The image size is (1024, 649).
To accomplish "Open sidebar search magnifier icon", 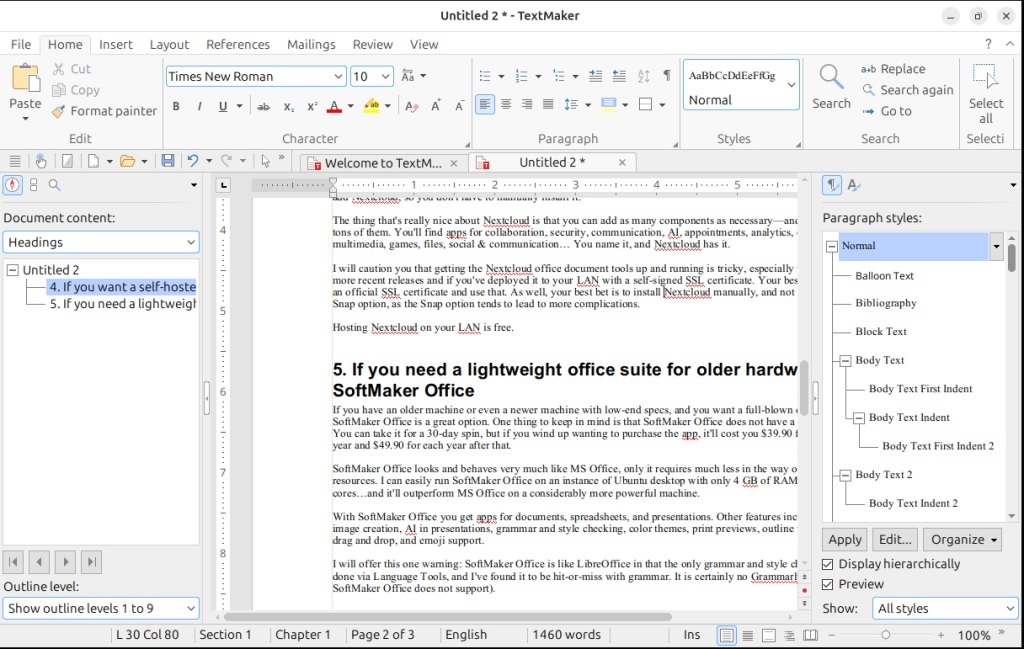I will (x=54, y=185).
